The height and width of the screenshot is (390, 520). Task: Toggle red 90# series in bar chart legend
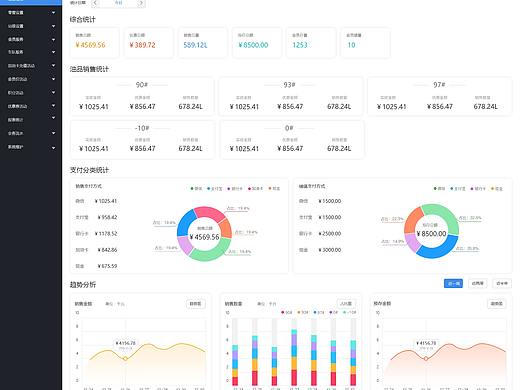click(287, 313)
